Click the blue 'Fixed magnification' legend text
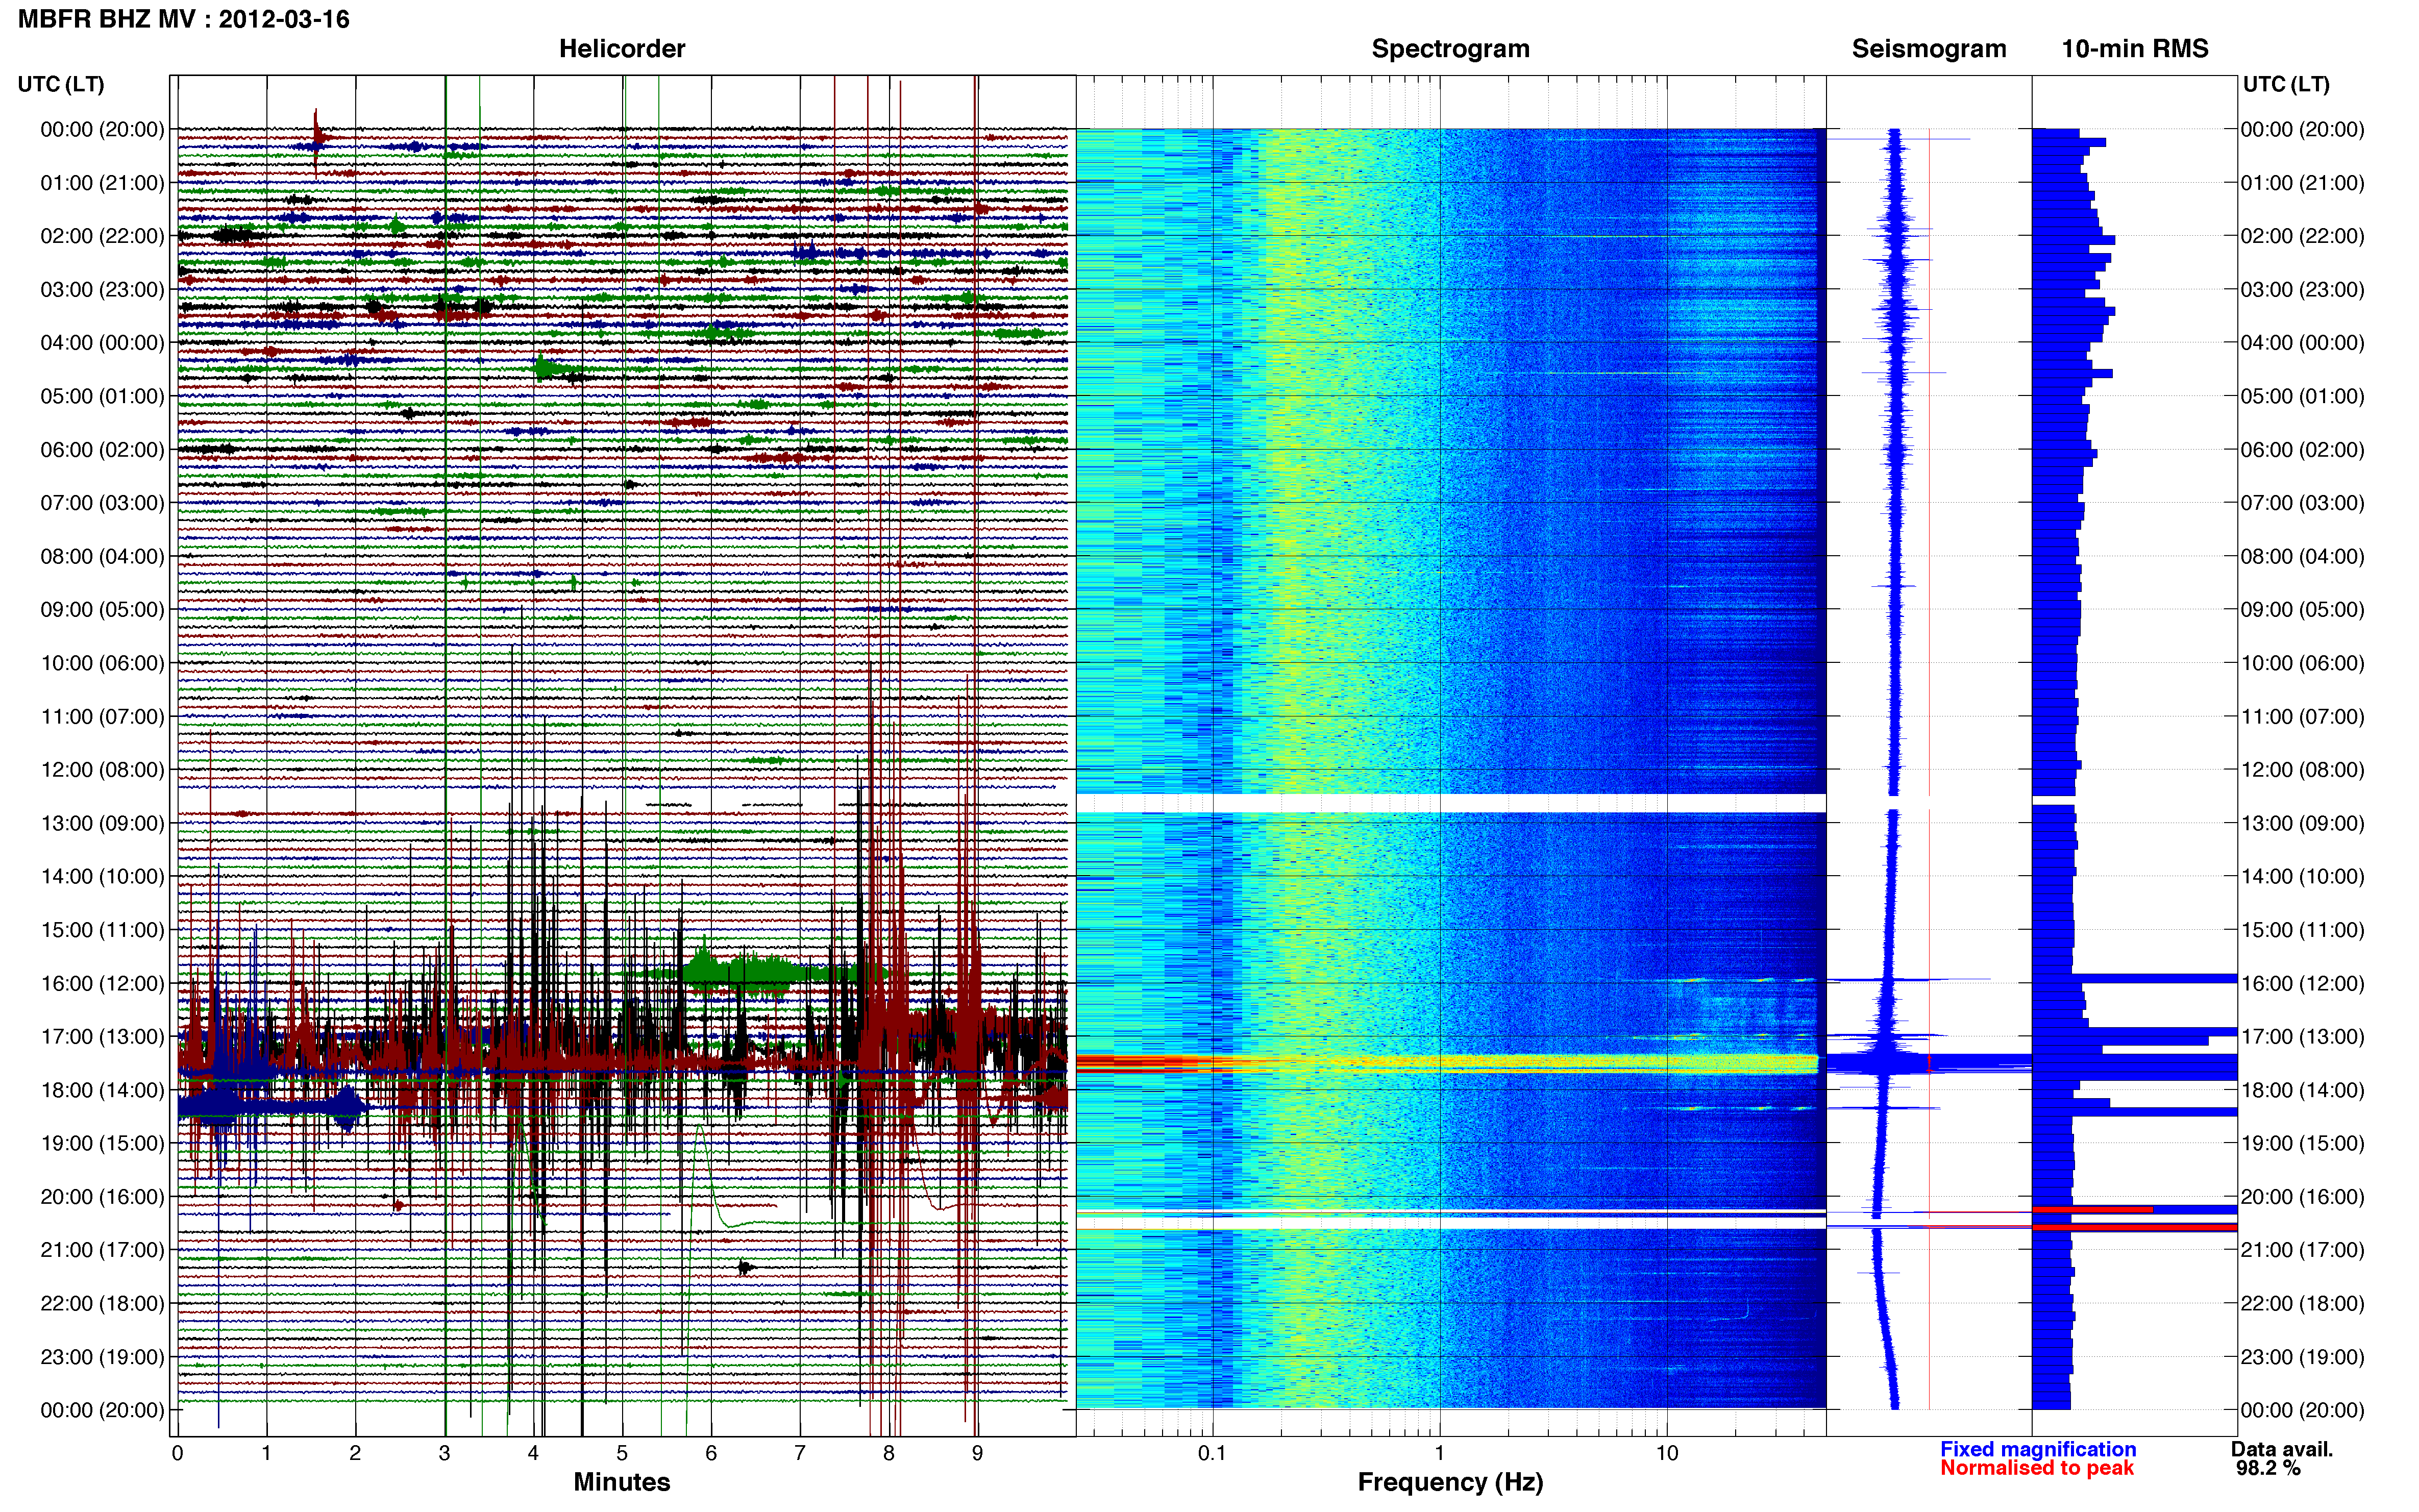This screenshot has width=2419, height=1512. click(2038, 1450)
